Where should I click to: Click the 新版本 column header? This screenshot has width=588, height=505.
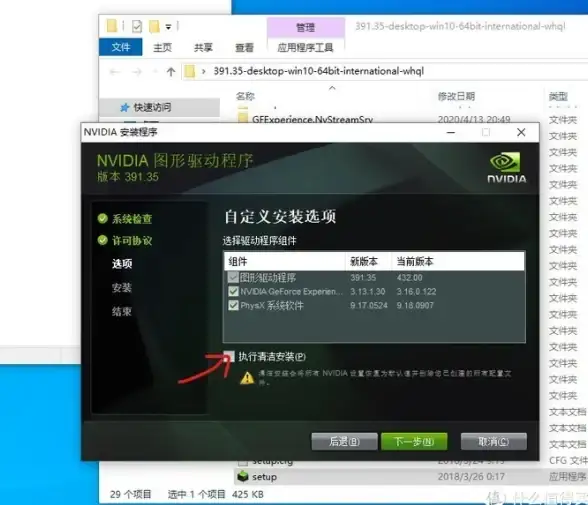pyautogui.click(x=368, y=261)
